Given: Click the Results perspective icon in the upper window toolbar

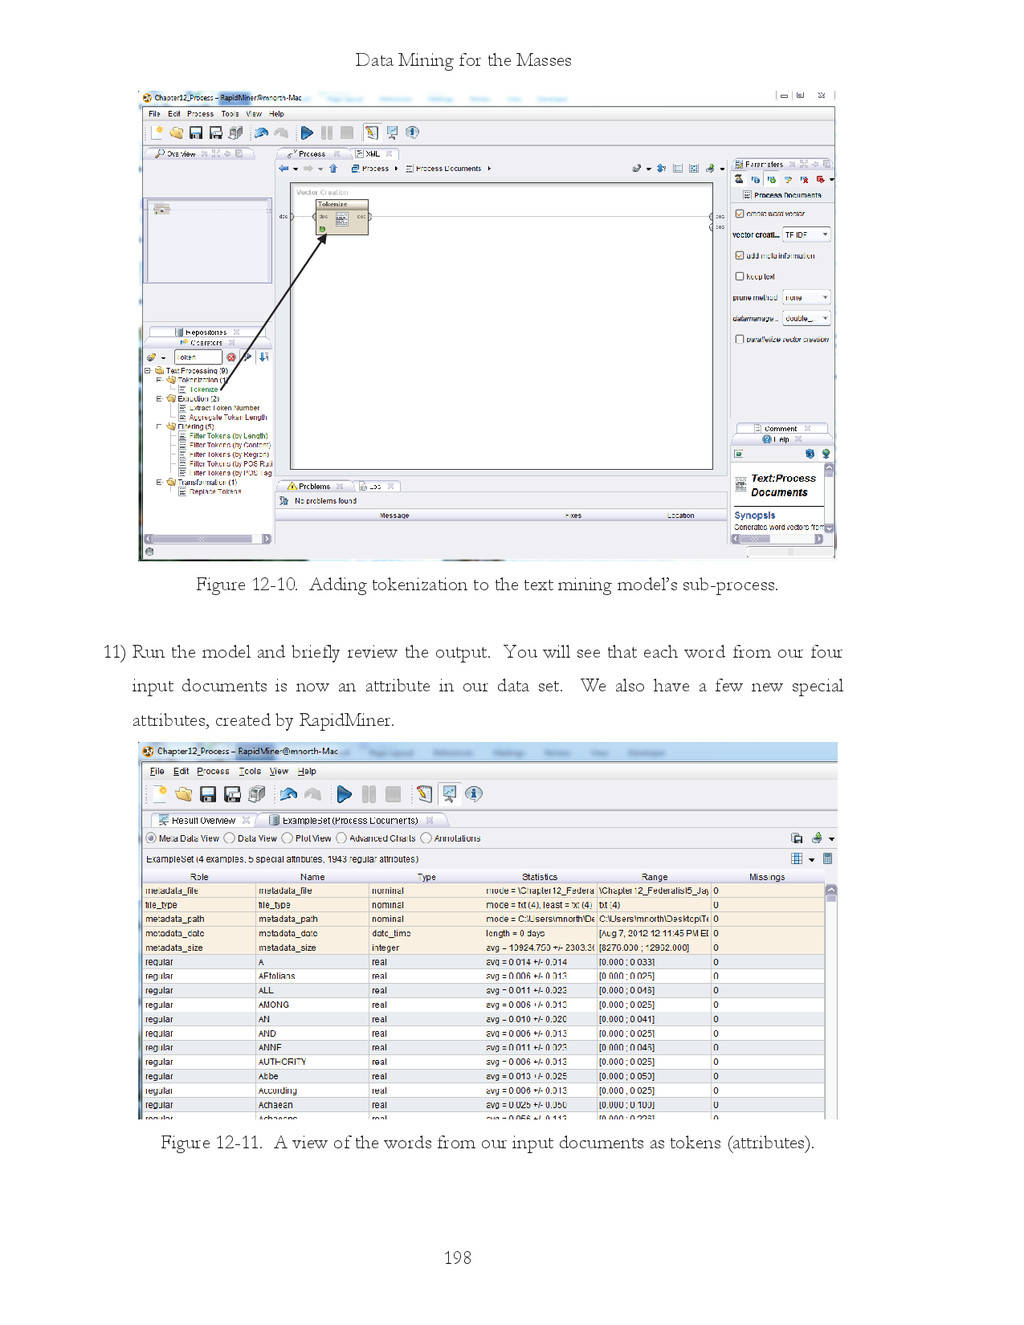Looking at the screenshot, I should tap(392, 132).
